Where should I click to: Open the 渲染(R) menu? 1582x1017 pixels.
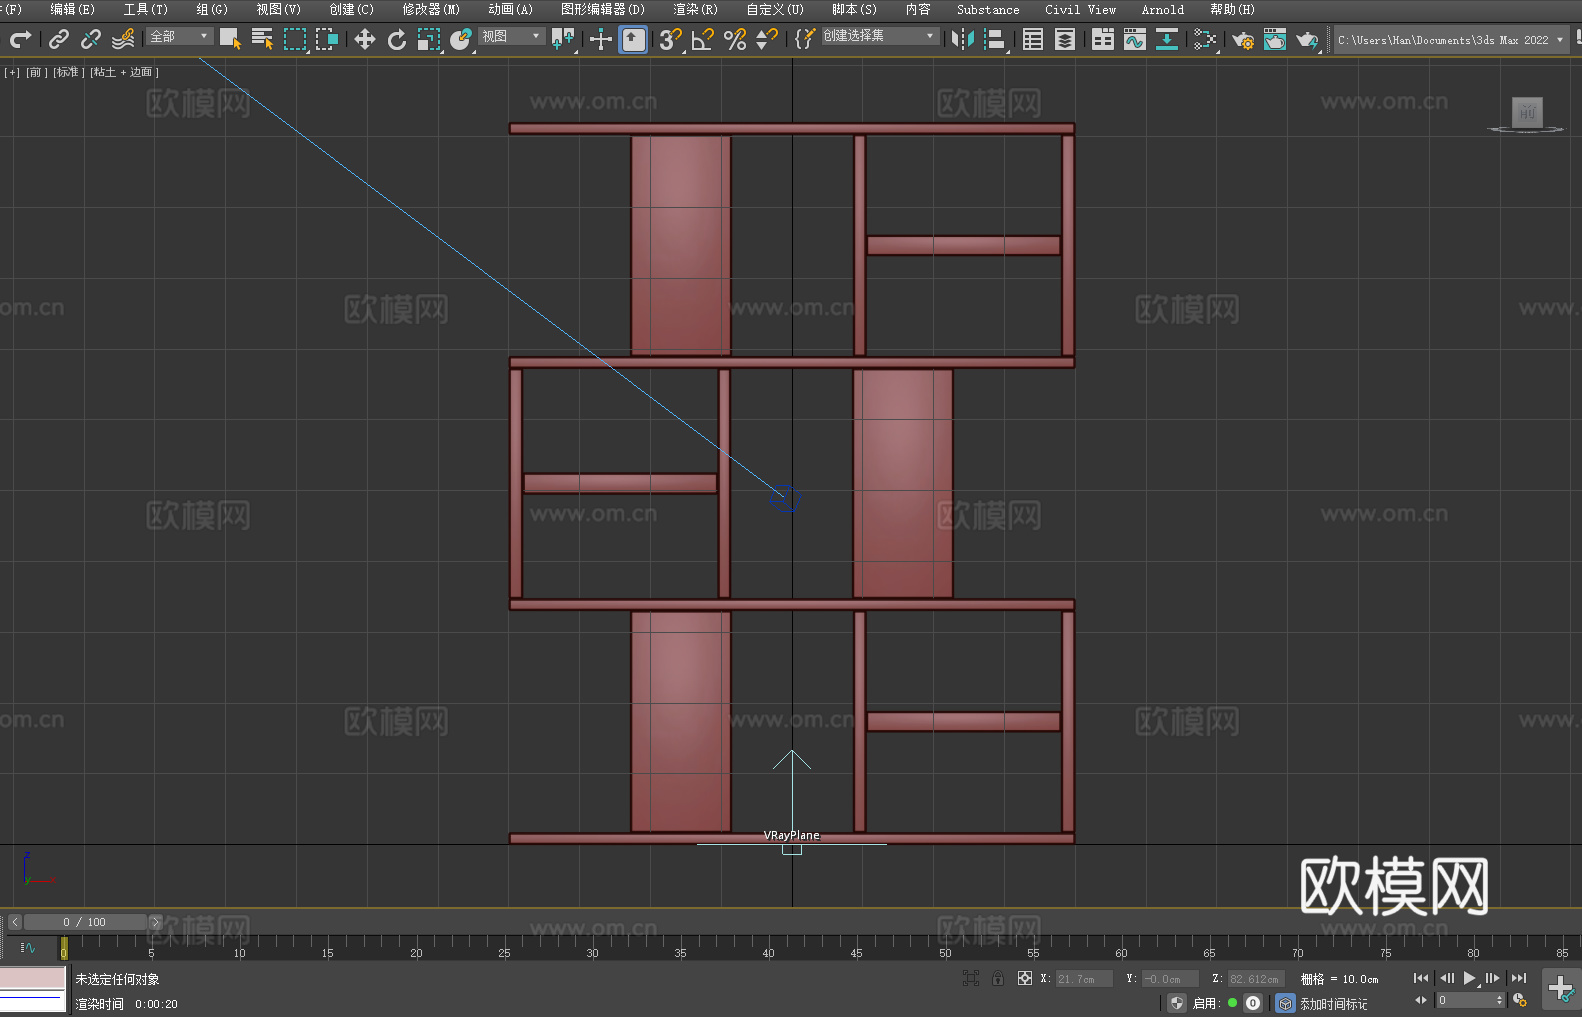pyautogui.click(x=696, y=9)
